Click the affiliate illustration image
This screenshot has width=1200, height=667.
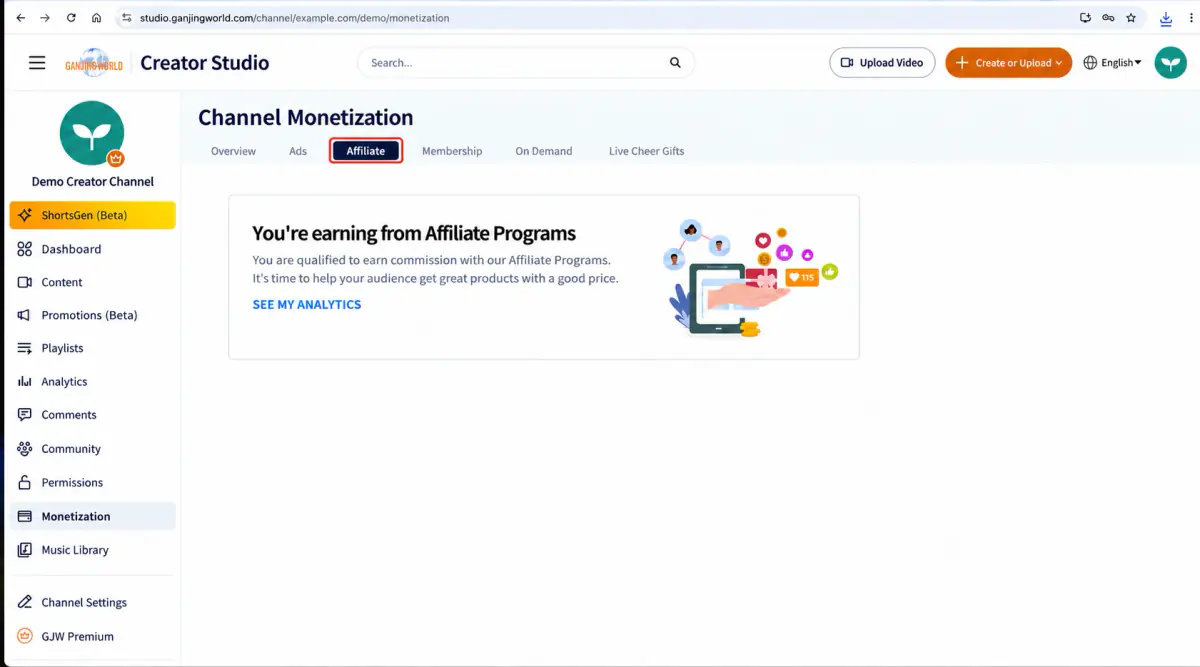click(x=751, y=277)
